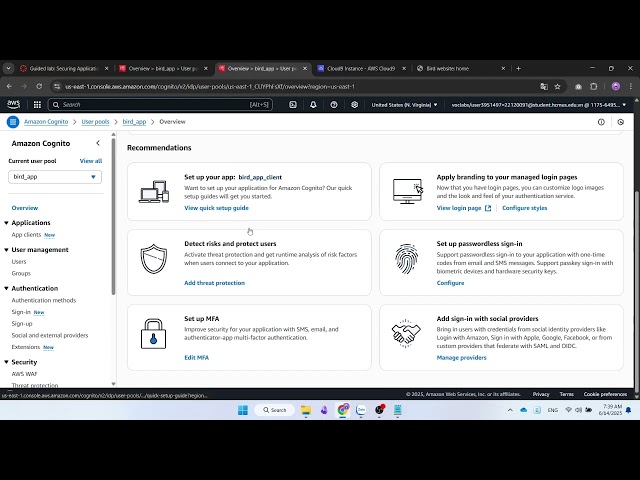Open the external-link icon next to View login page
The image size is (640, 480).
pos(488,208)
